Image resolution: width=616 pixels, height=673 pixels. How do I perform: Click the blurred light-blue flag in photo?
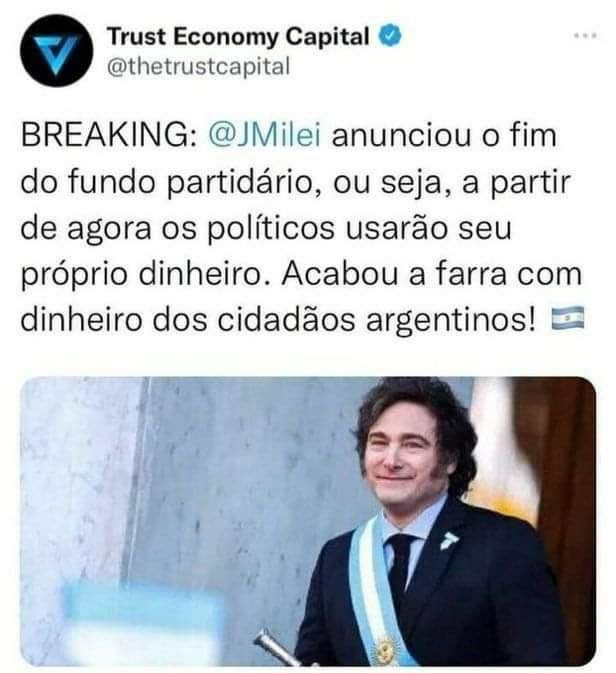coord(142,622)
